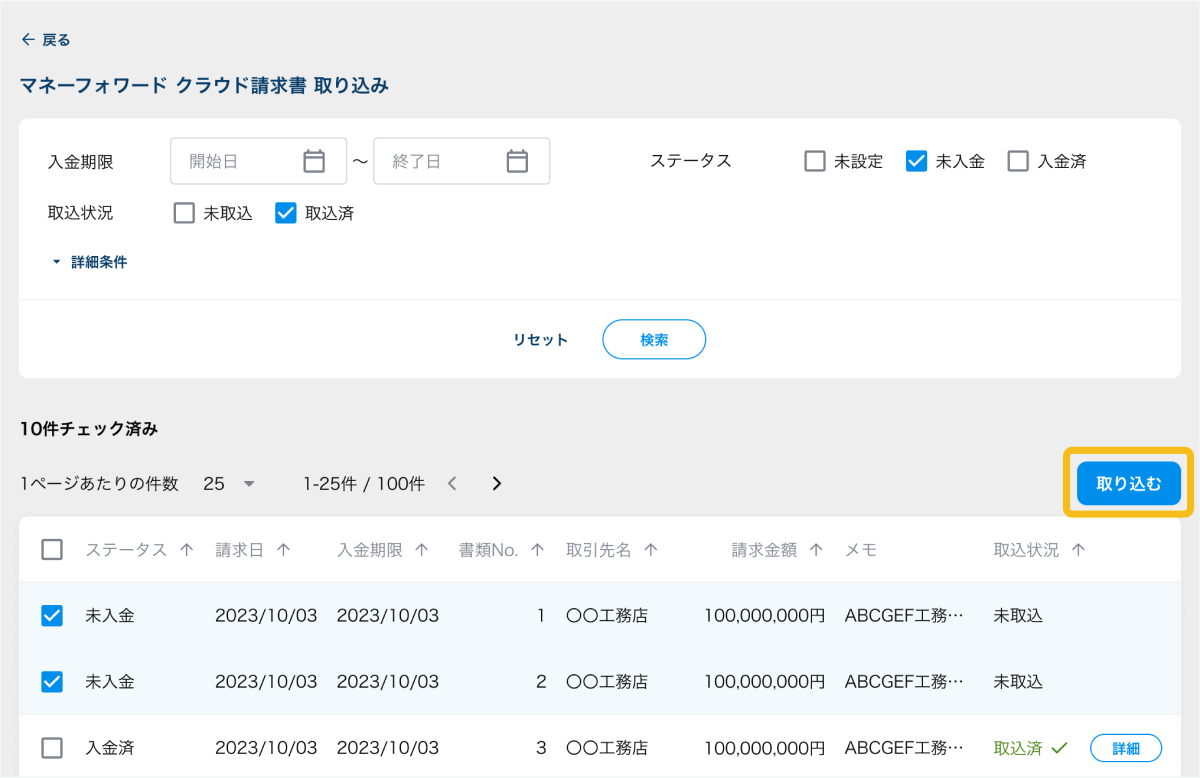Open the start date calendar picker
Image resolution: width=1200 pixels, height=778 pixels.
pyautogui.click(x=314, y=161)
